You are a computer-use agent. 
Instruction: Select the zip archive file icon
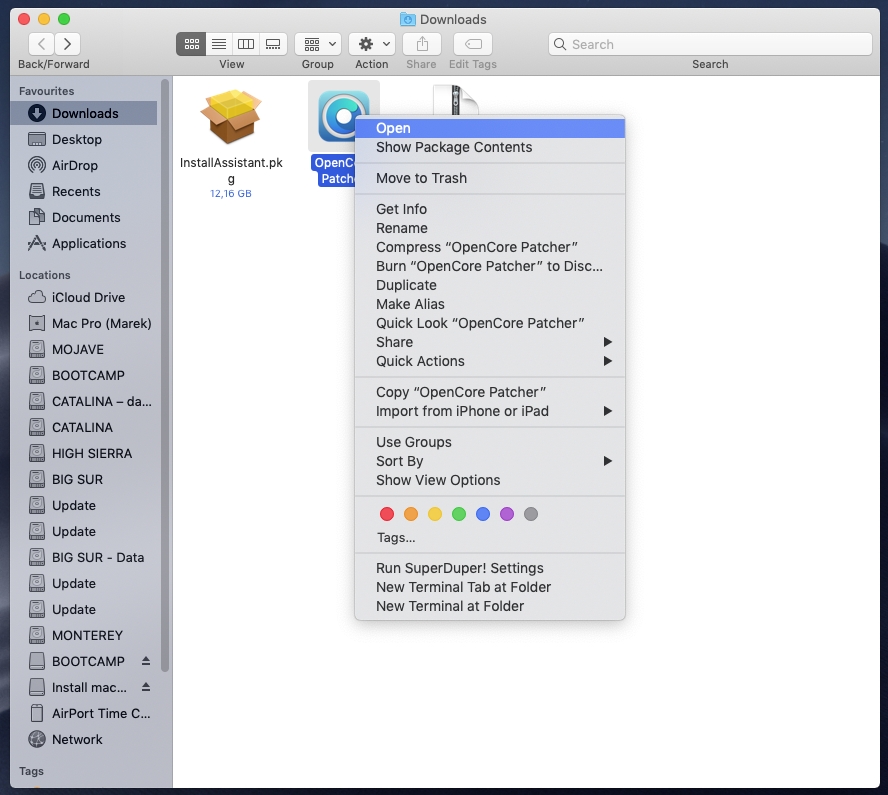pos(456,100)
